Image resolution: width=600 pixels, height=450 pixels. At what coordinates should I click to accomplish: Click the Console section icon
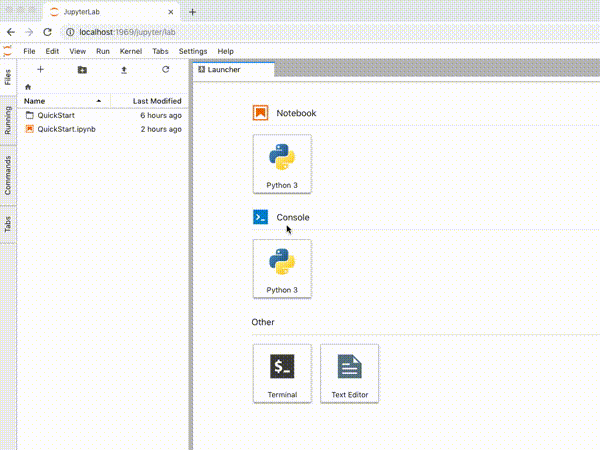pyautogui.click(x=260, y=217)
